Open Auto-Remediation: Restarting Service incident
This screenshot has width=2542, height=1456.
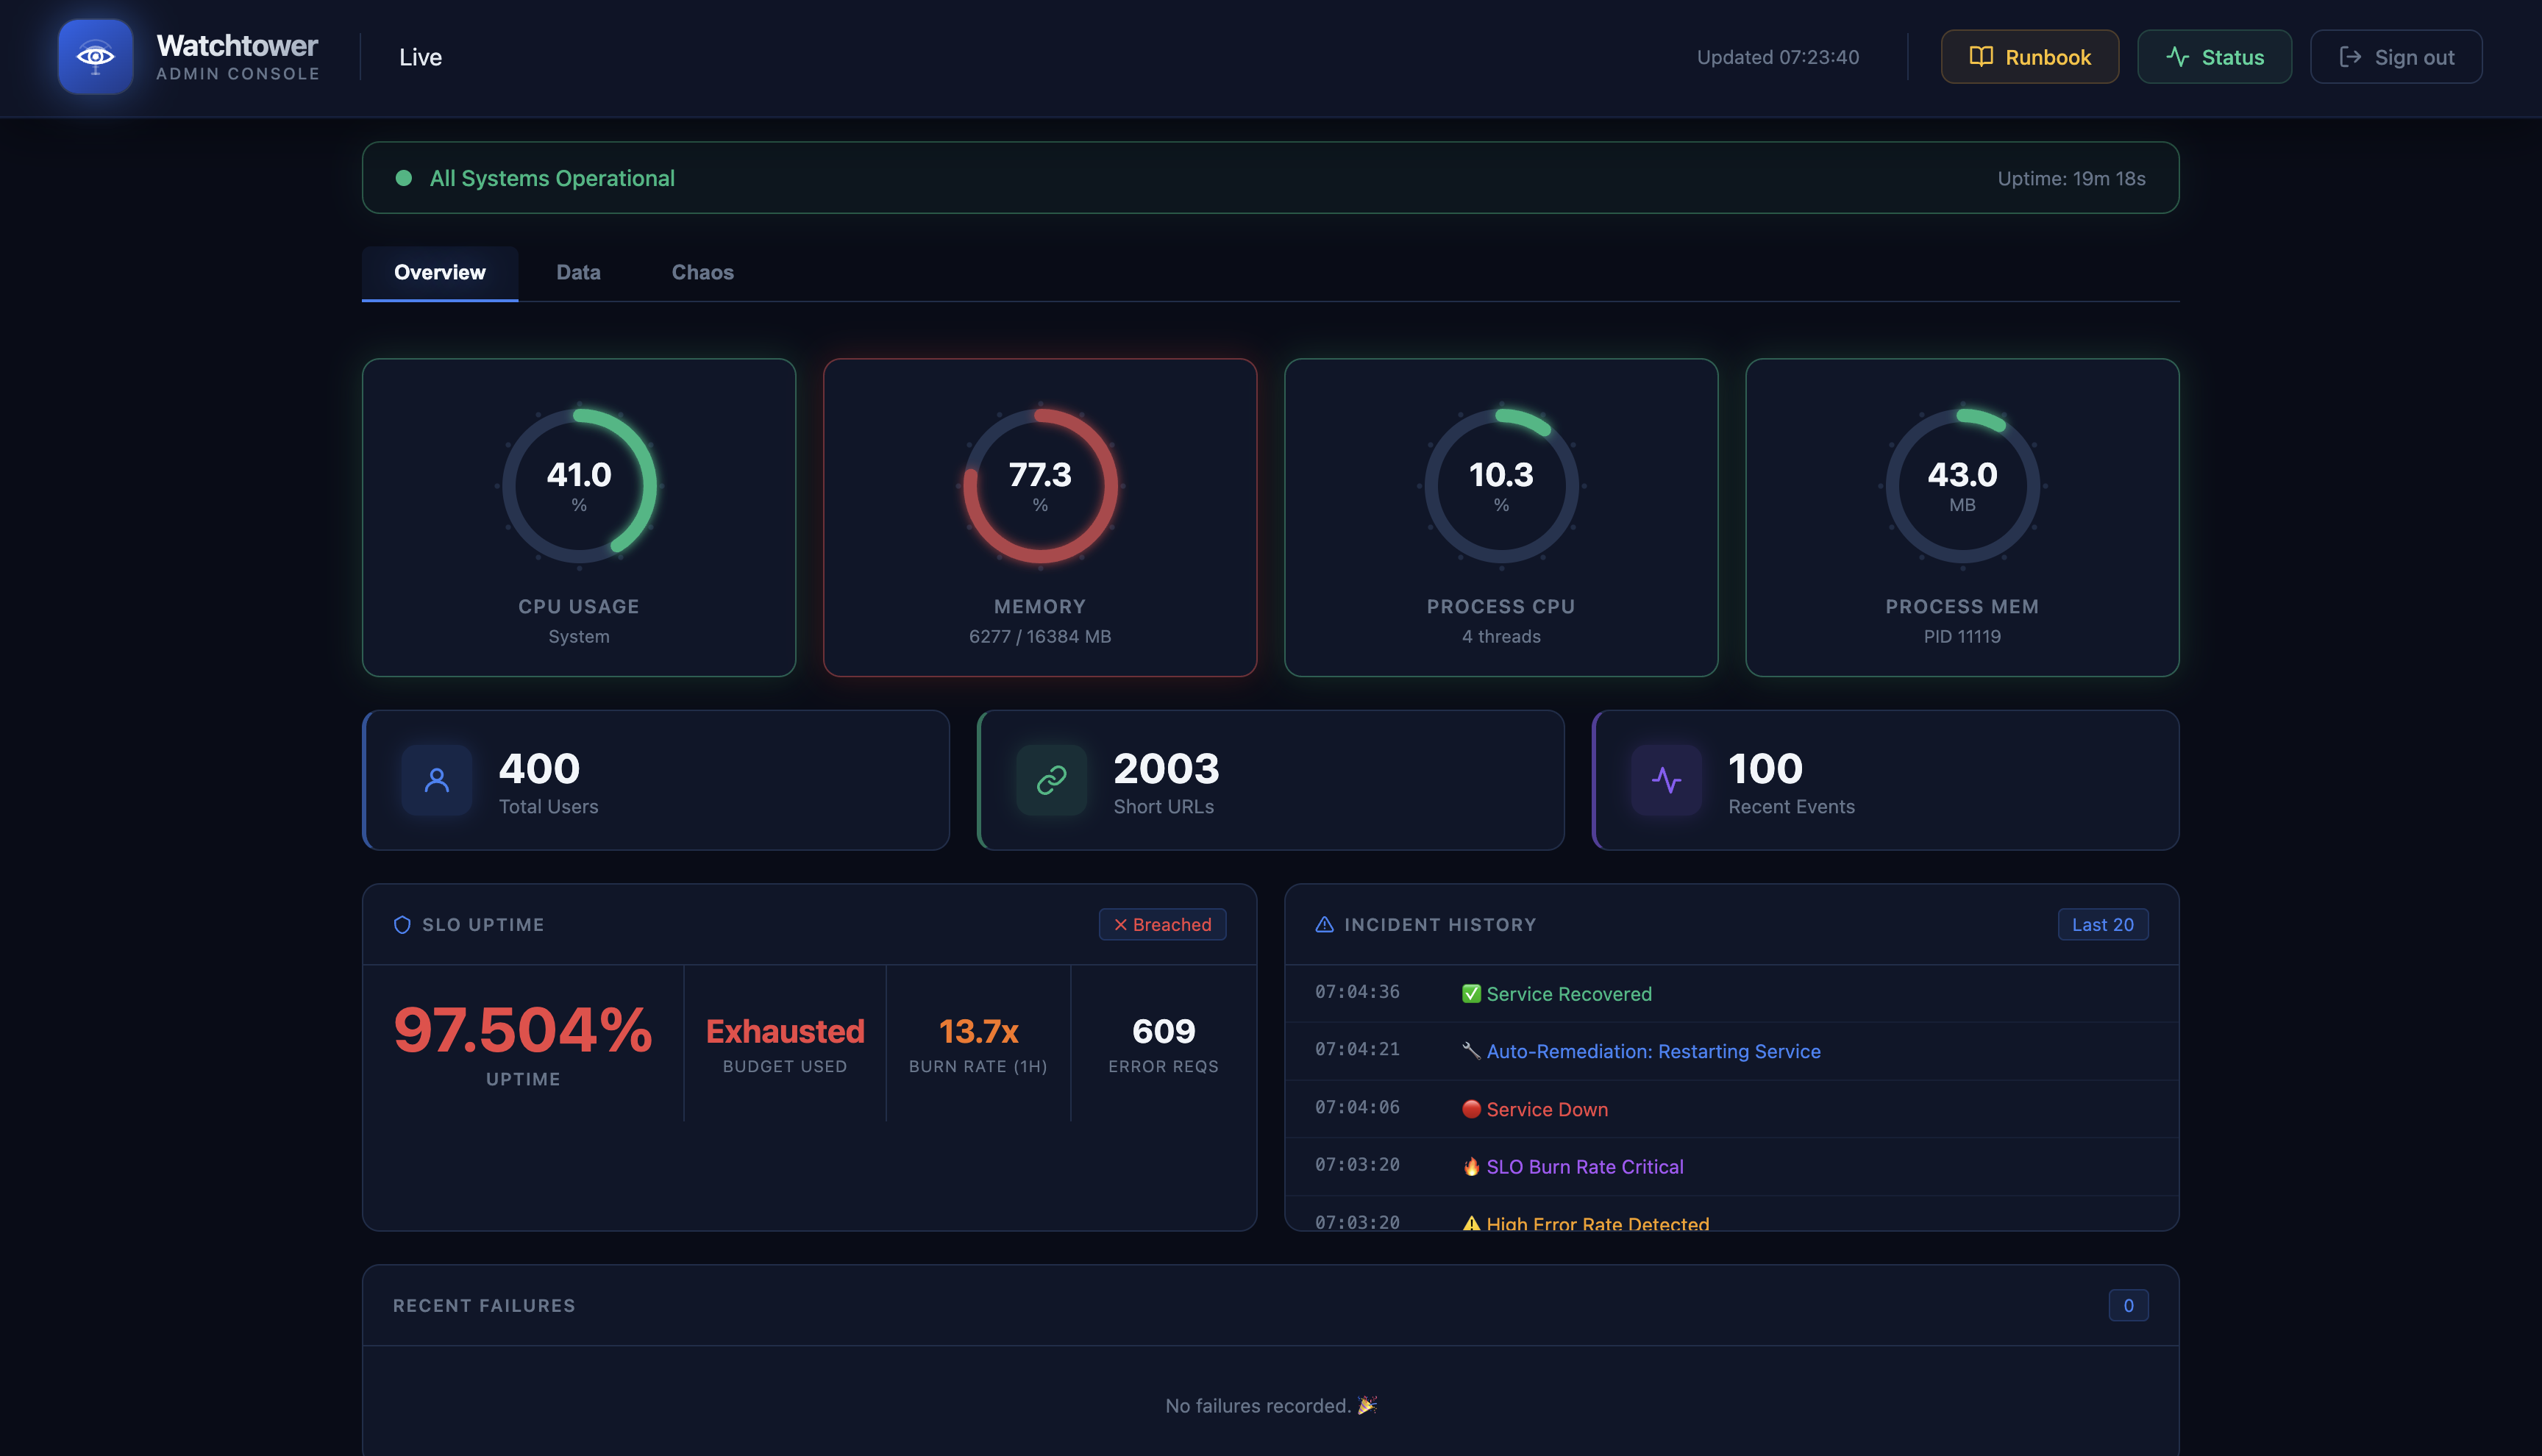(1652, 1051)
